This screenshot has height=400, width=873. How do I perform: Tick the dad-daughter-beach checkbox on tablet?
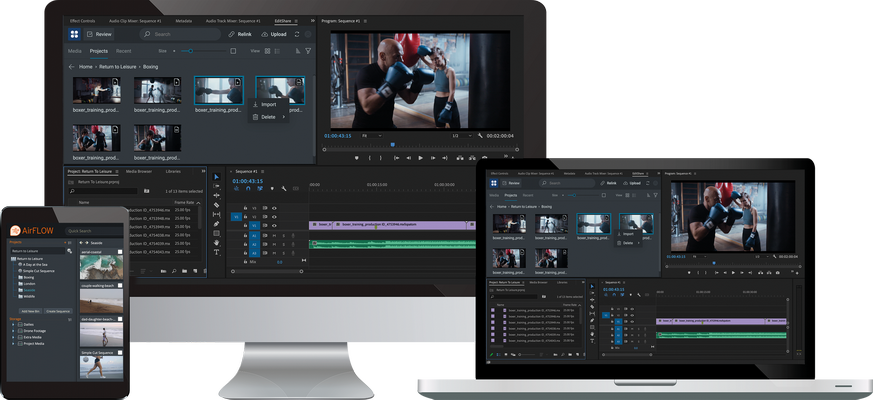pyautogui.click(x=120, y=319)
